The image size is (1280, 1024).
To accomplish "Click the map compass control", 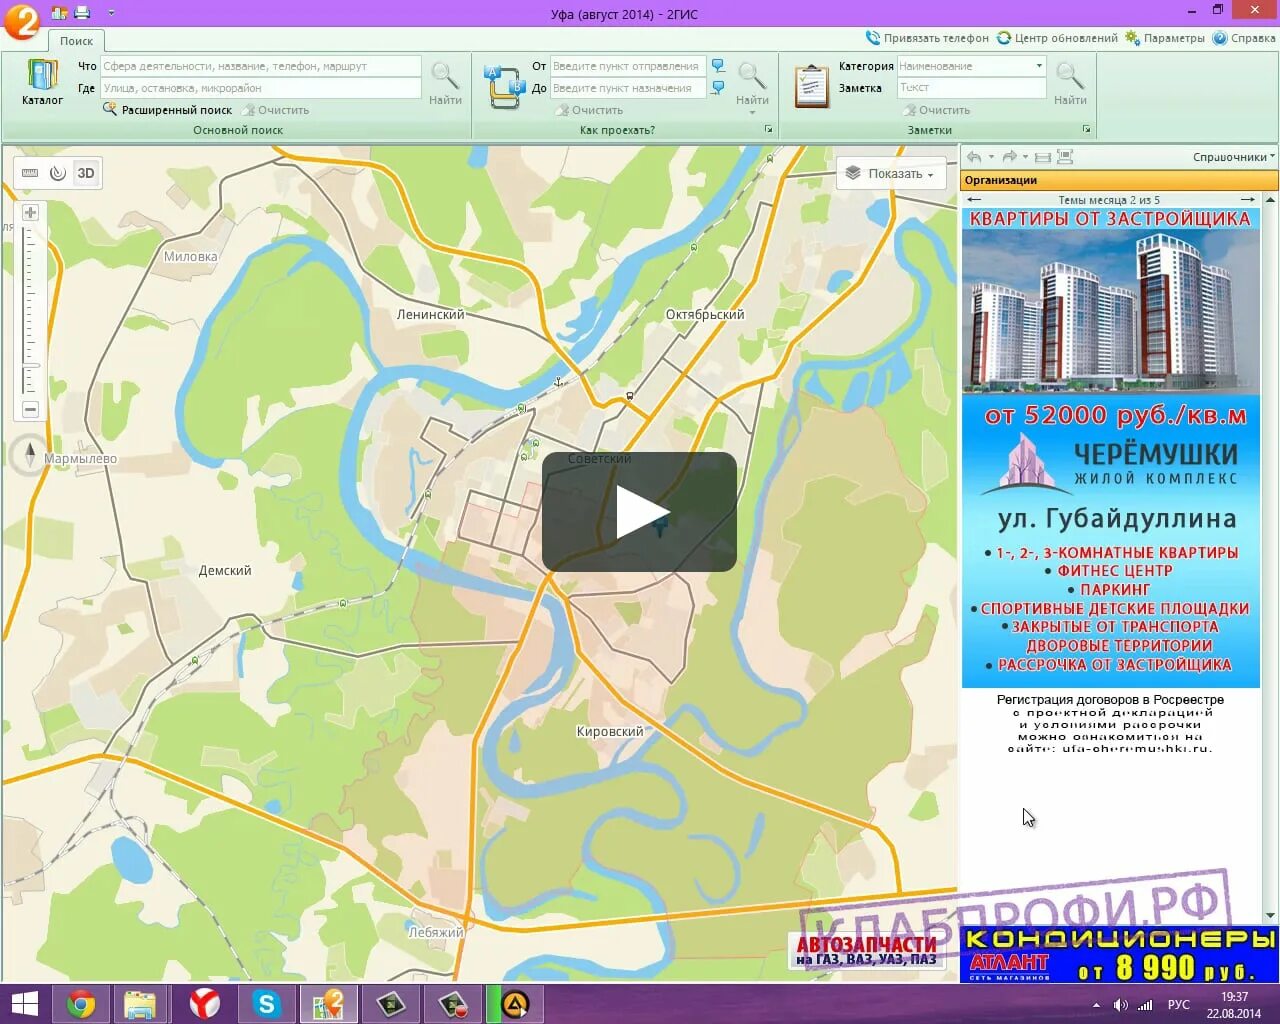I will [30, 455].
